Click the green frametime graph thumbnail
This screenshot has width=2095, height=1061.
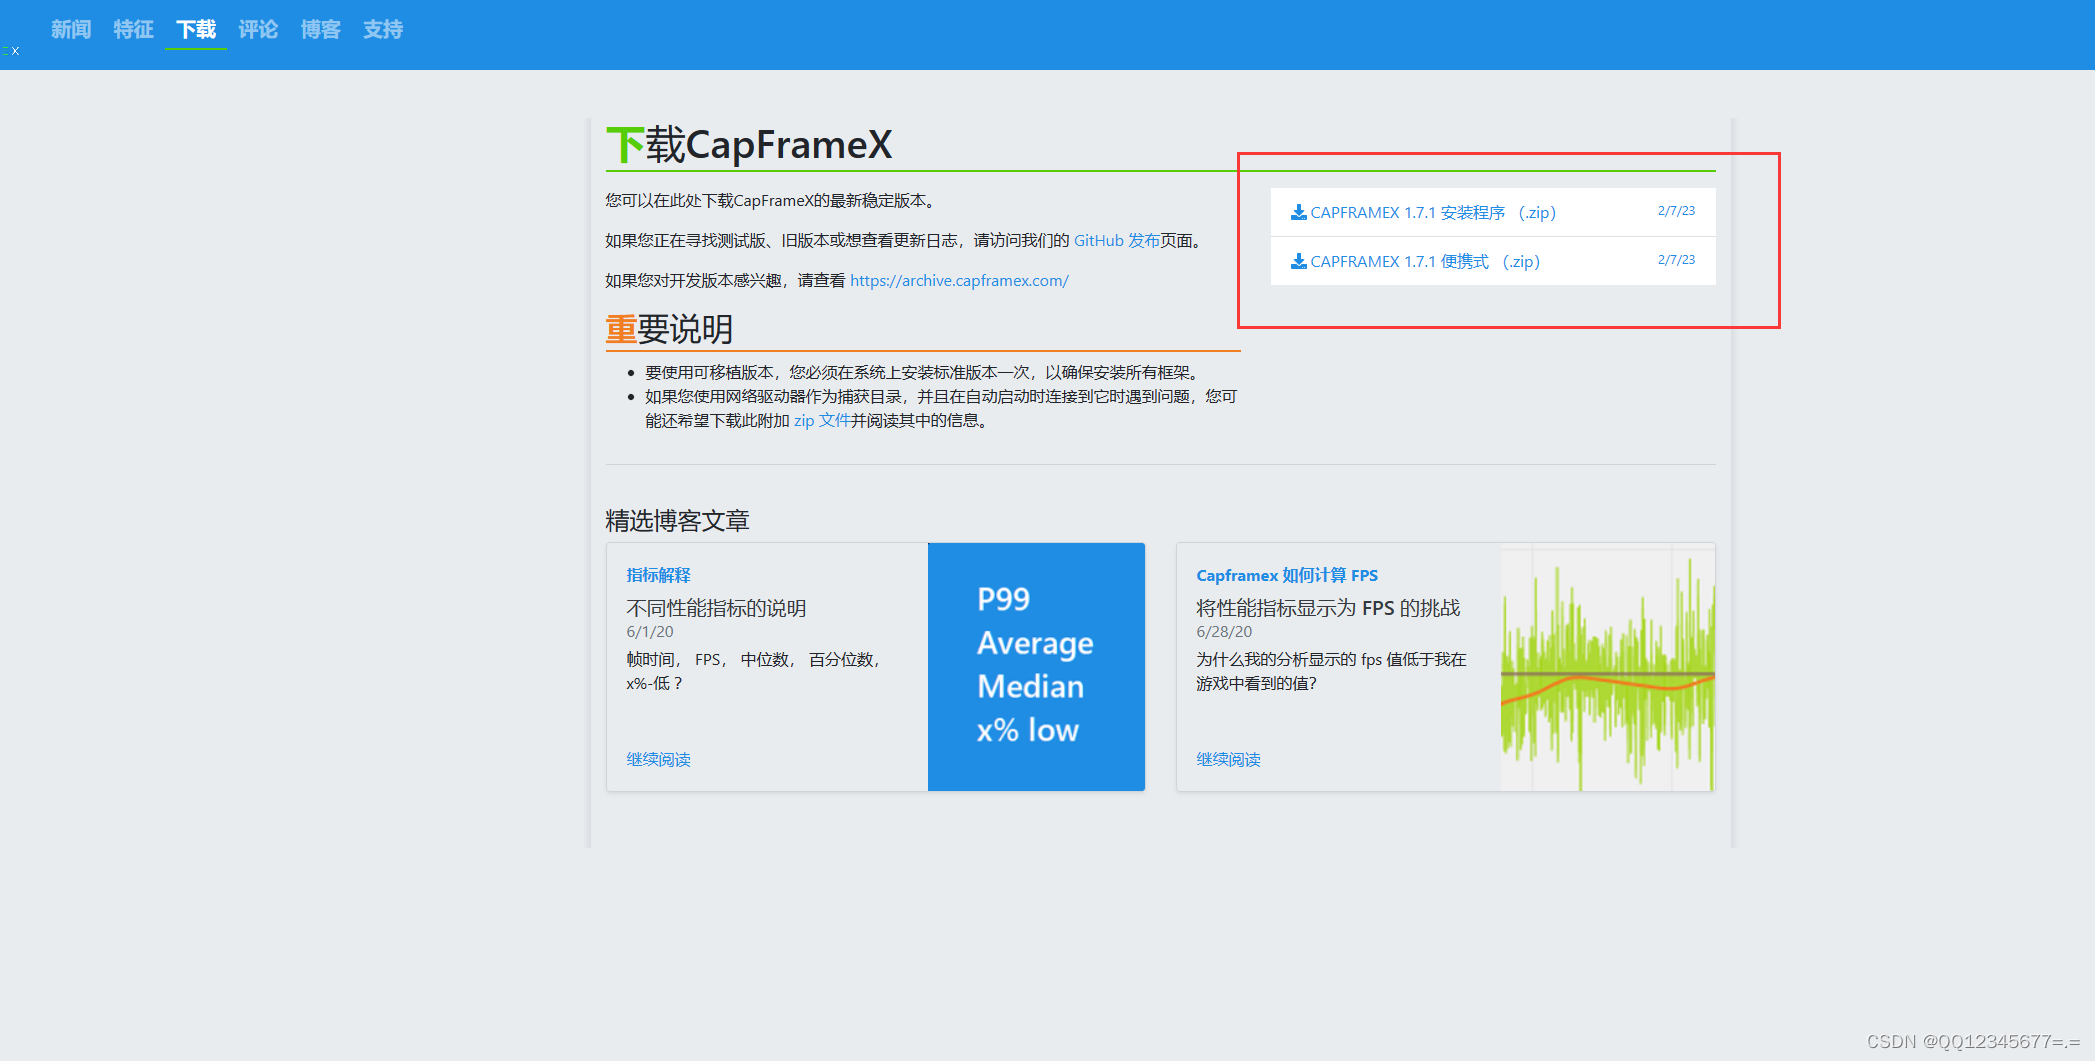pyautogui.click(x=1608, y=667)
